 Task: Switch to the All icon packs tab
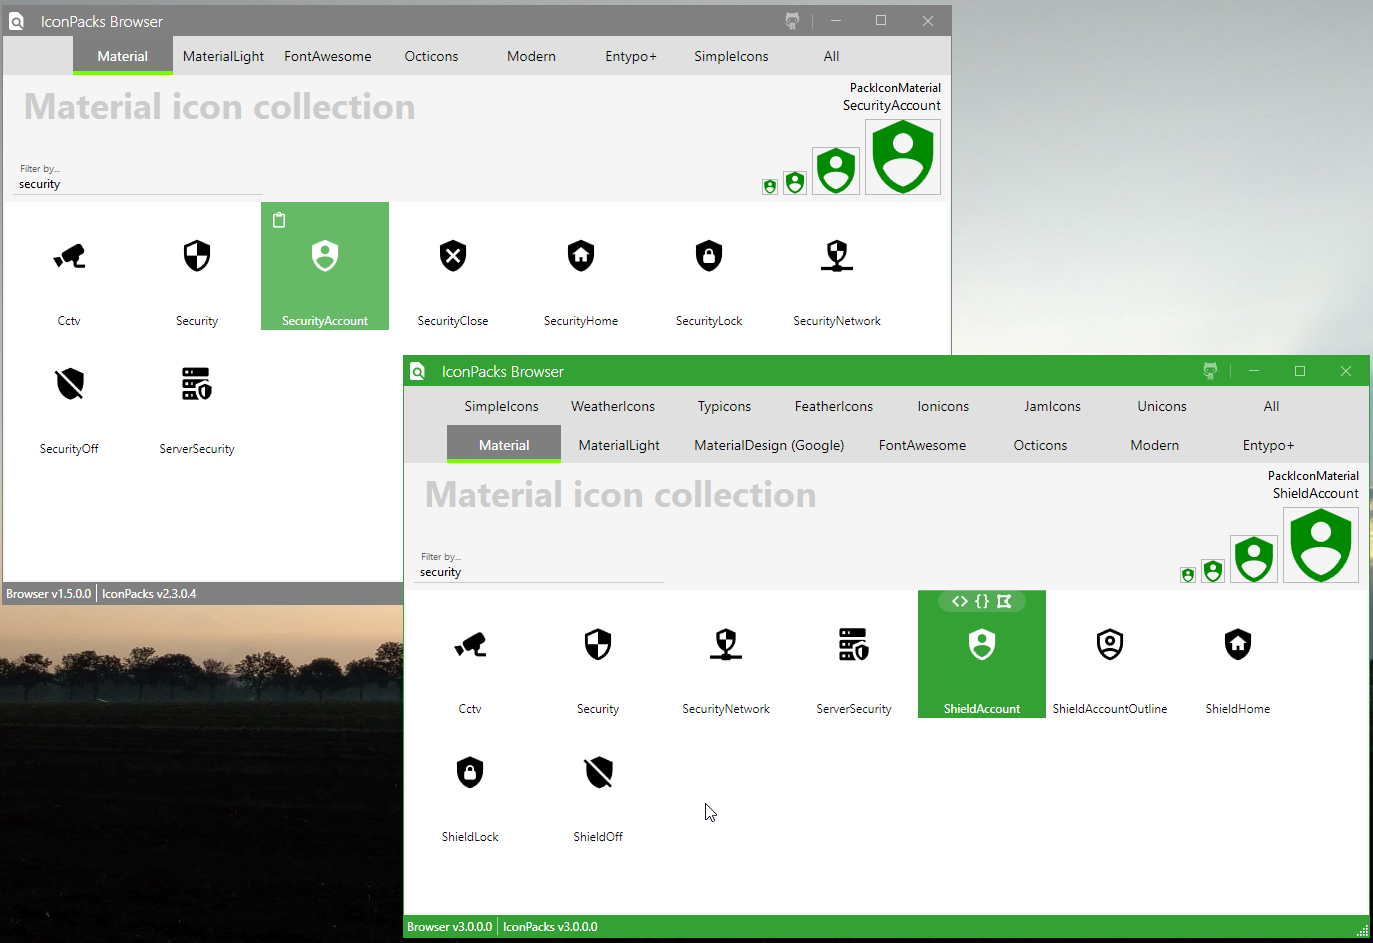pos(1271,406)
